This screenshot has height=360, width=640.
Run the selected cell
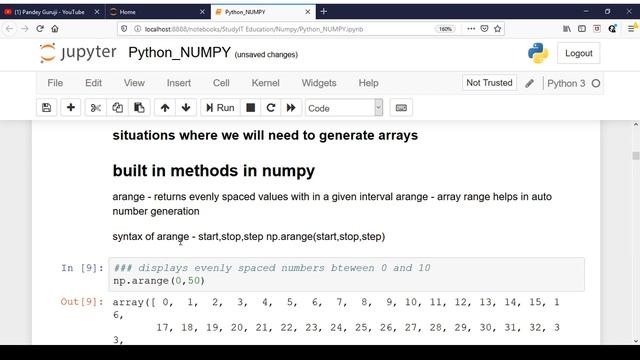[x=220, y=108]
